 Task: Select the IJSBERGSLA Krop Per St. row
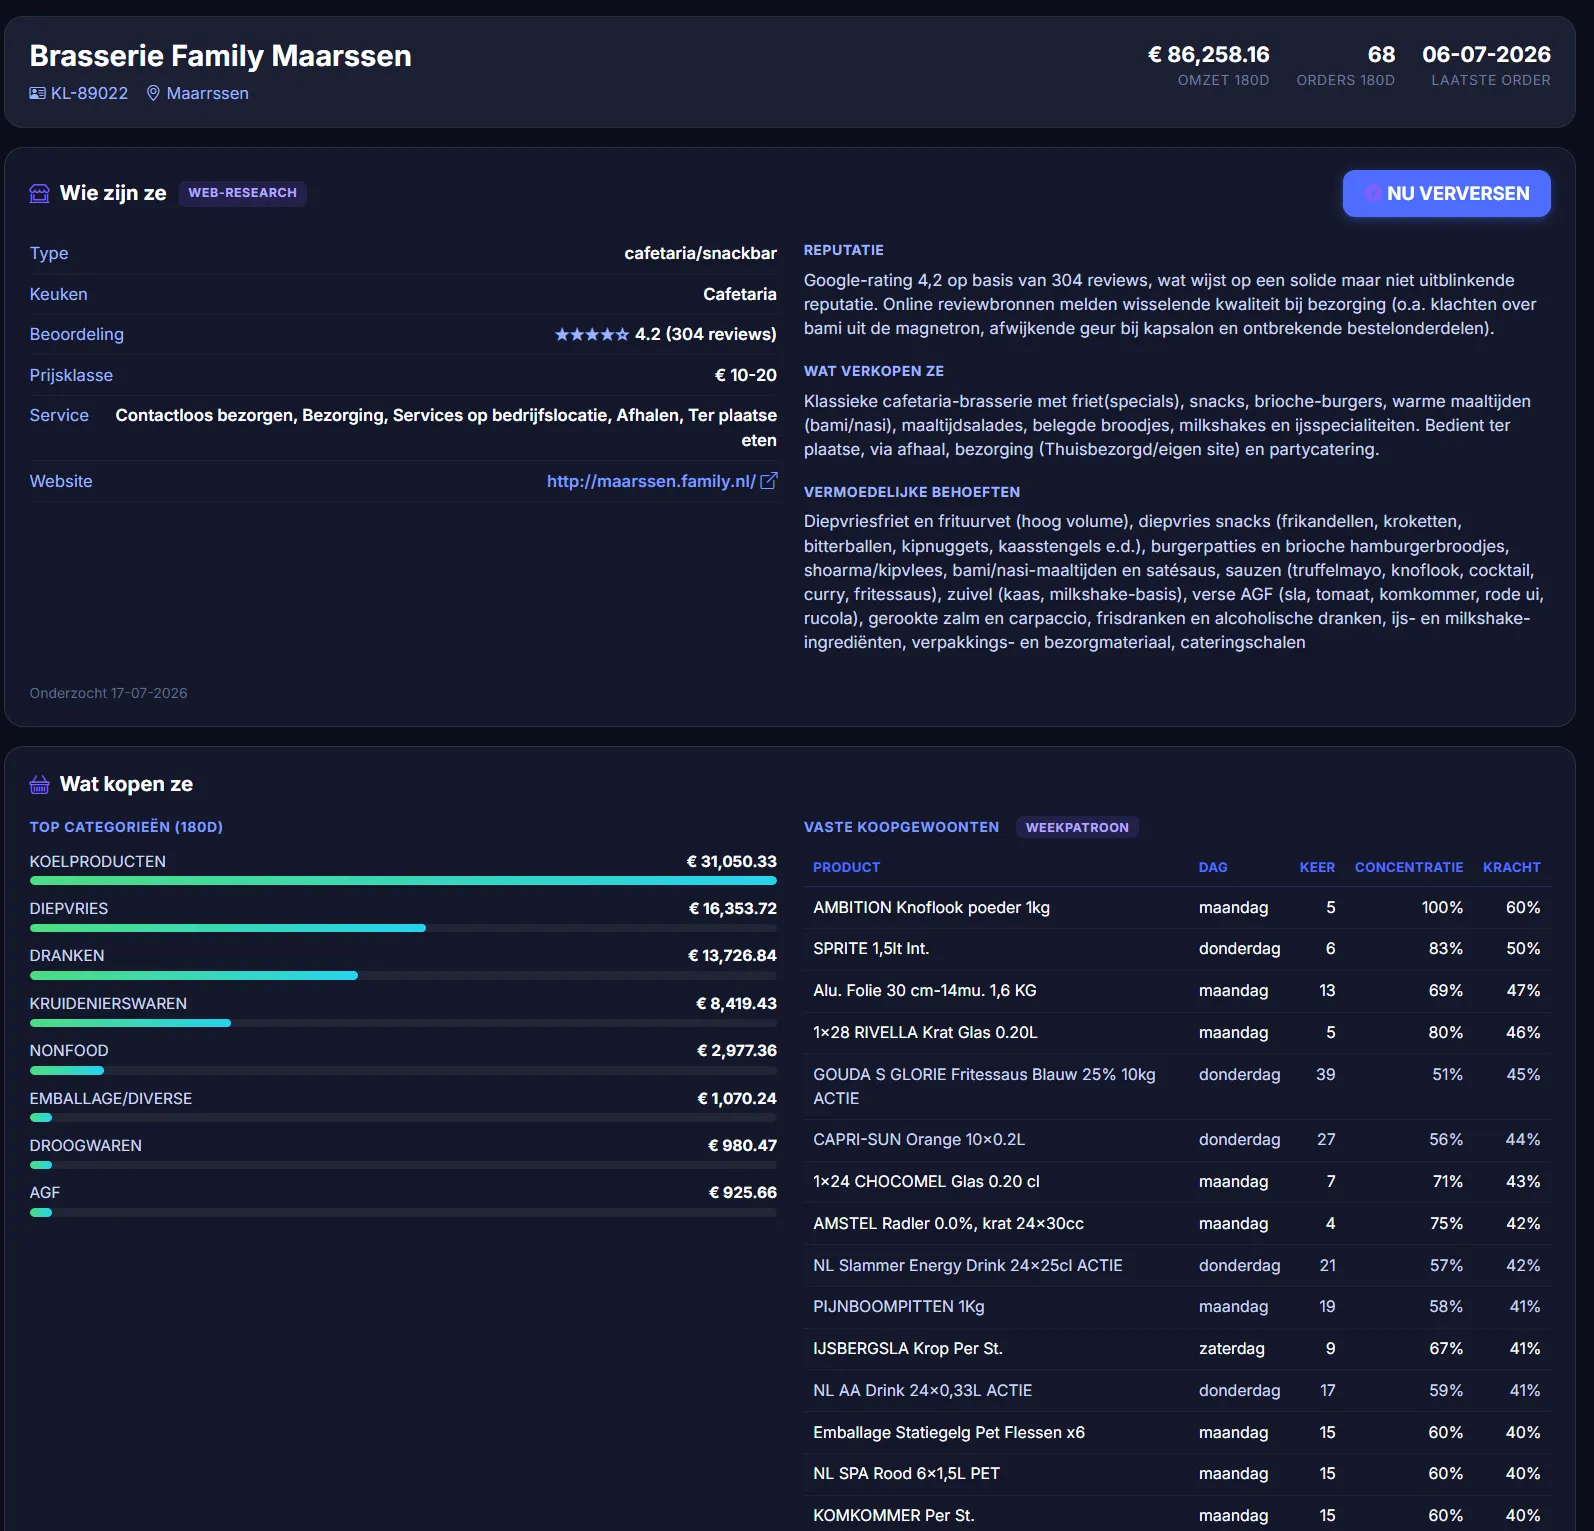pos(1177,1349)
